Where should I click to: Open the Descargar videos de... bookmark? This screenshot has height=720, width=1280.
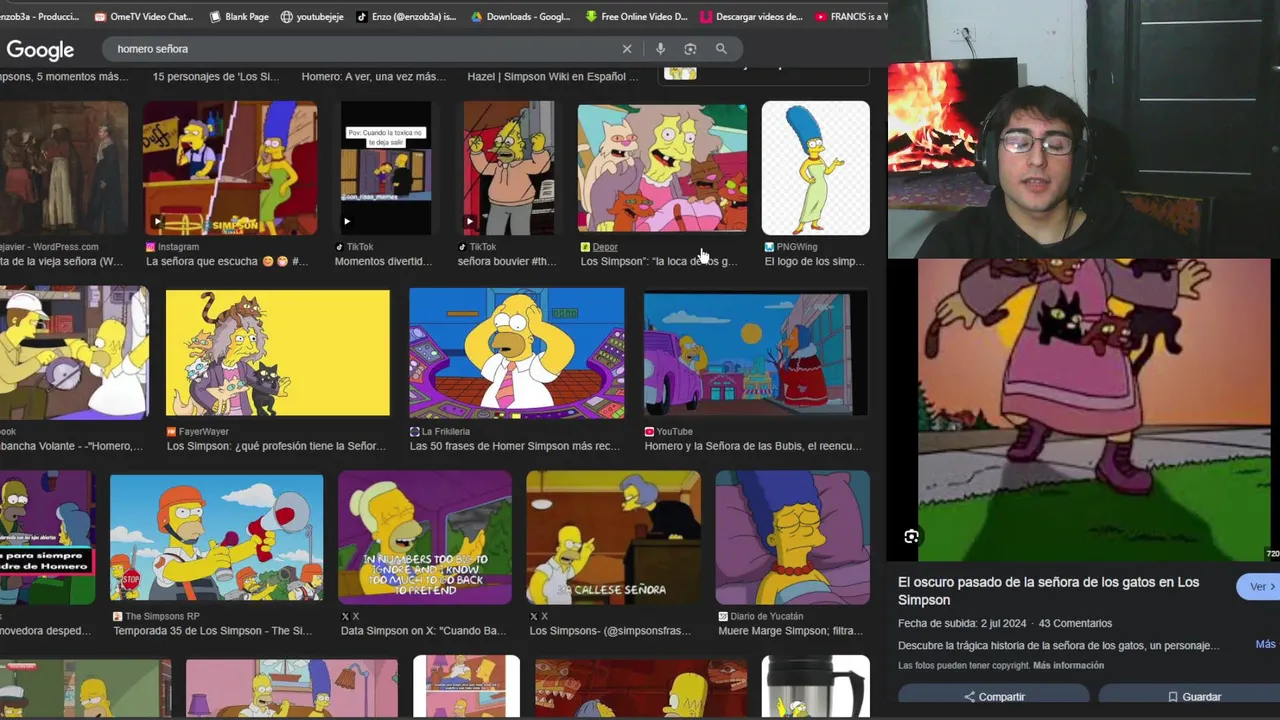[751, 17]
